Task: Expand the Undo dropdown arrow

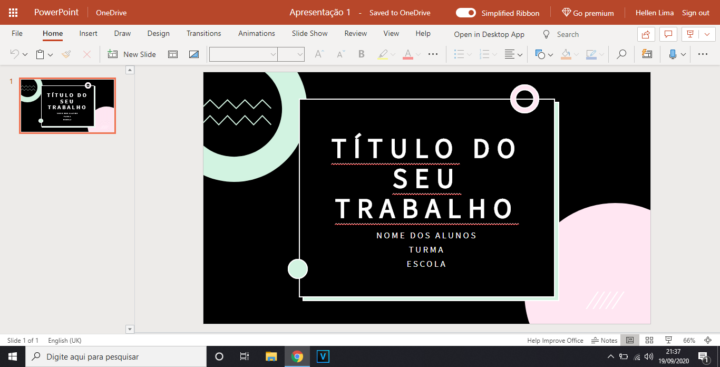Action: pyautogui.click(x=25, y=55)
